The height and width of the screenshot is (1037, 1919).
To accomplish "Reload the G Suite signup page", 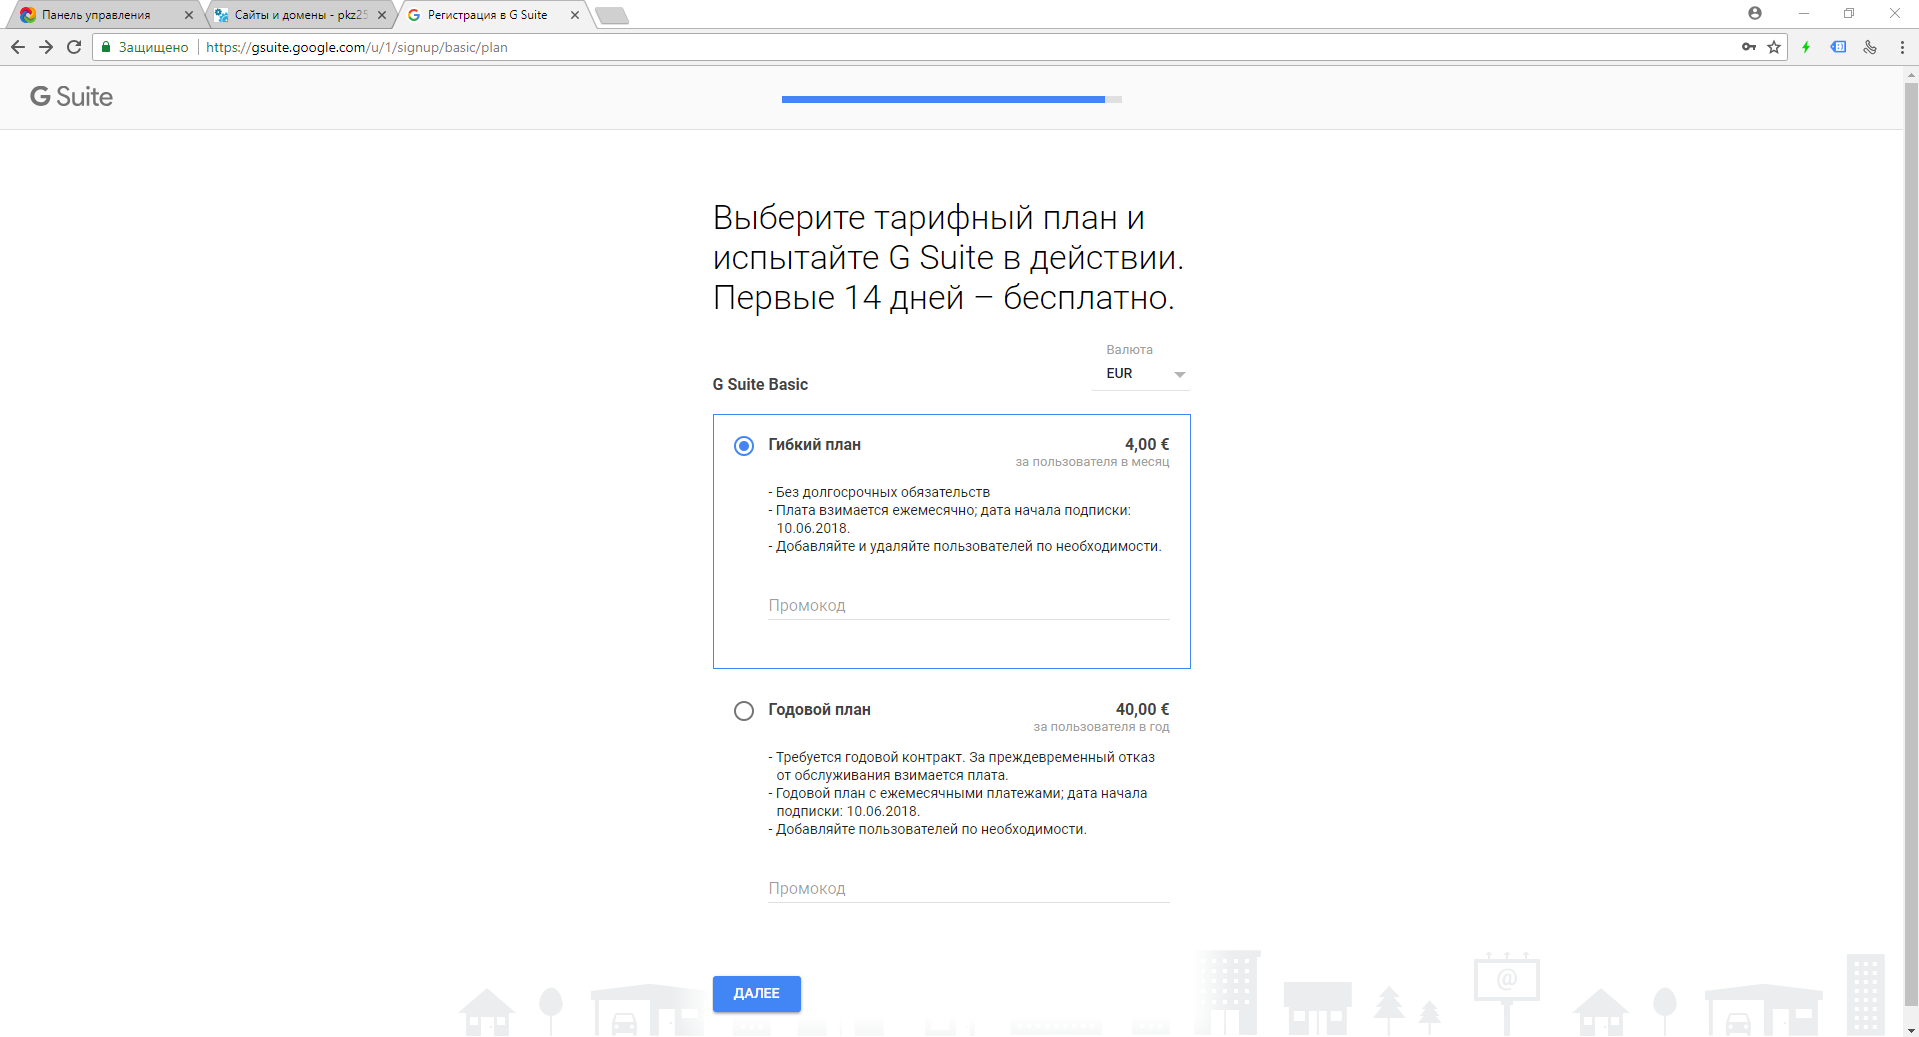I will click(74, 47).
